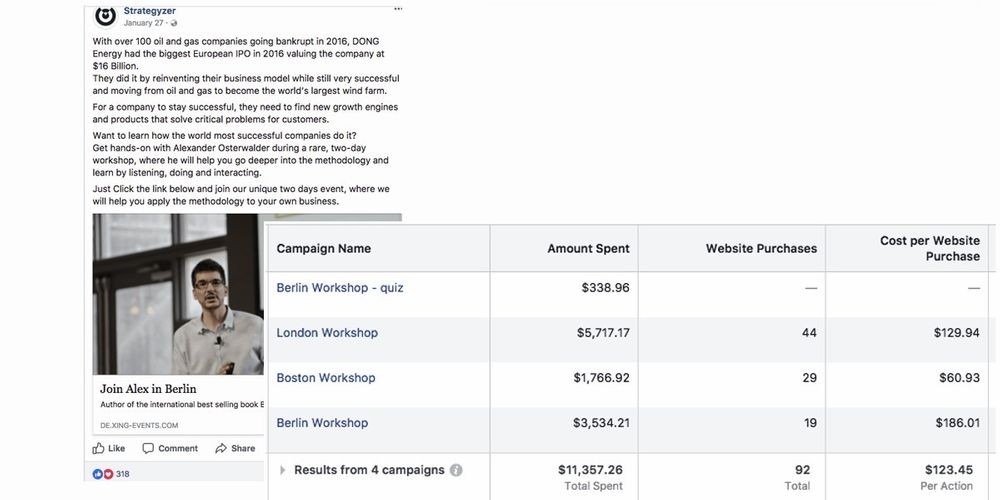The width and height of the screenshot is (1000, 500).
Task: Click the Campaign Name column header
Action: point(323,249)
